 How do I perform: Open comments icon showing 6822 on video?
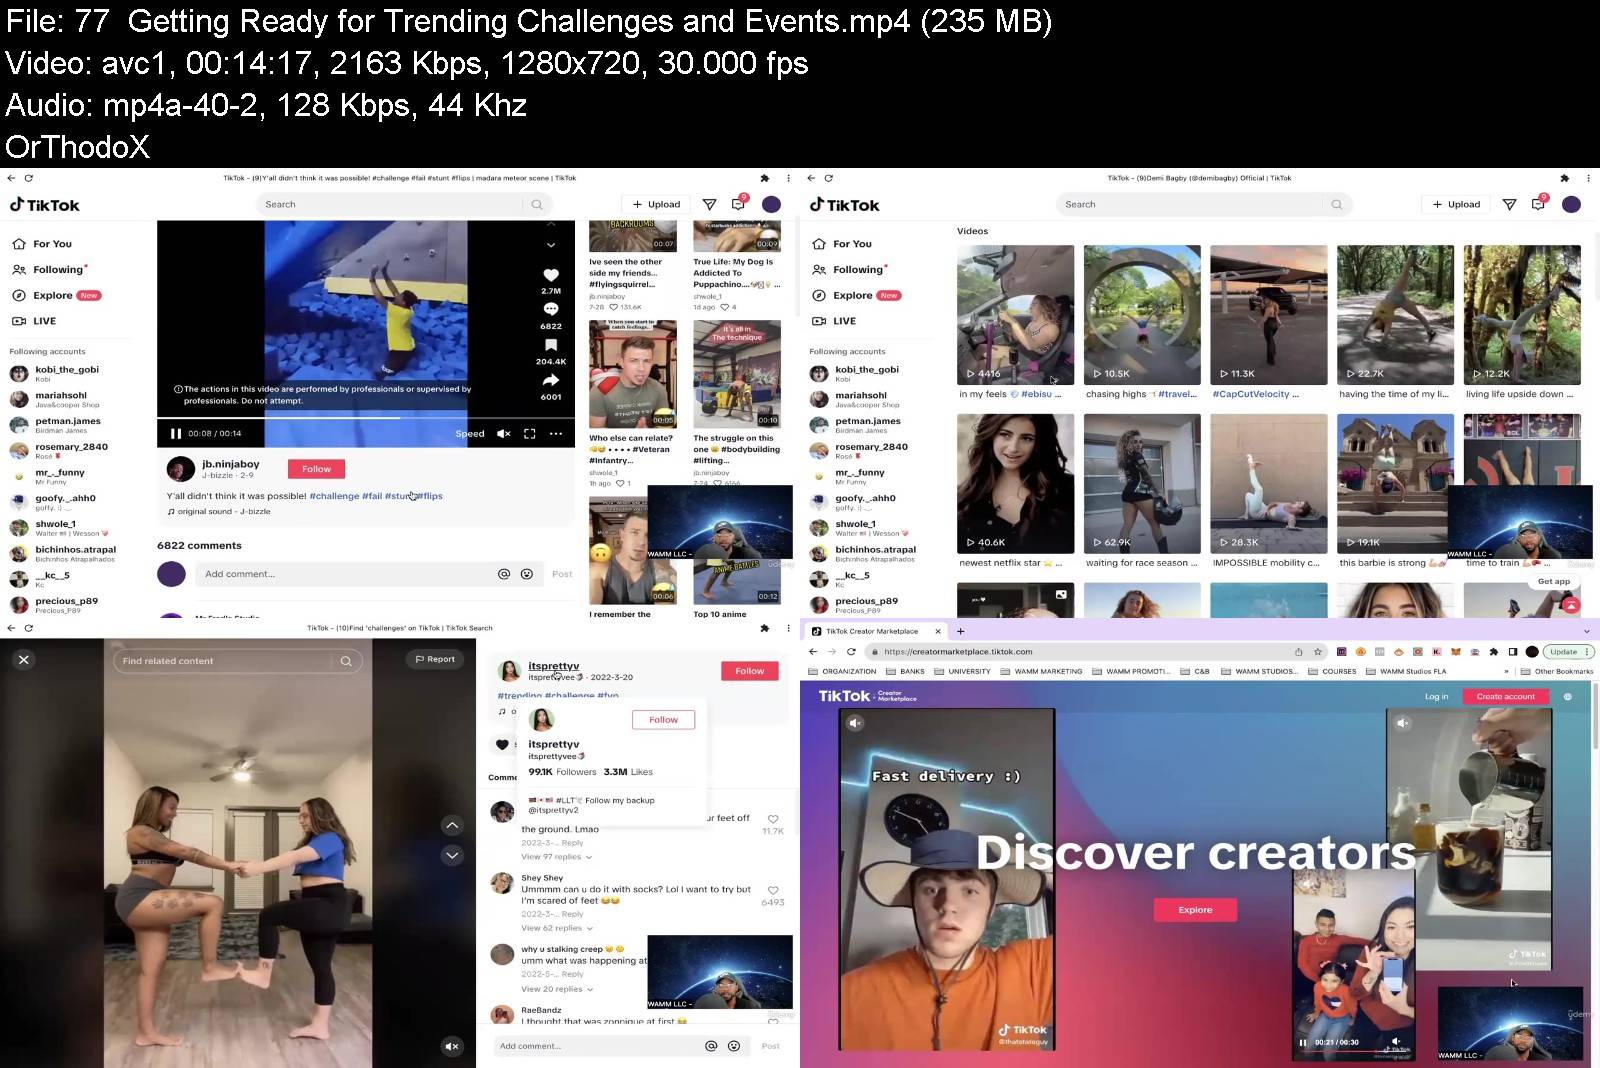point(551,309)
